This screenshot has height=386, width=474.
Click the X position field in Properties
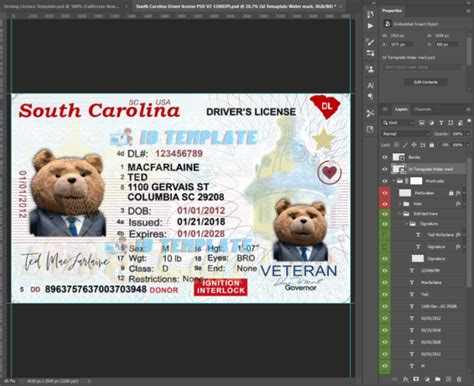pos(401,44)
